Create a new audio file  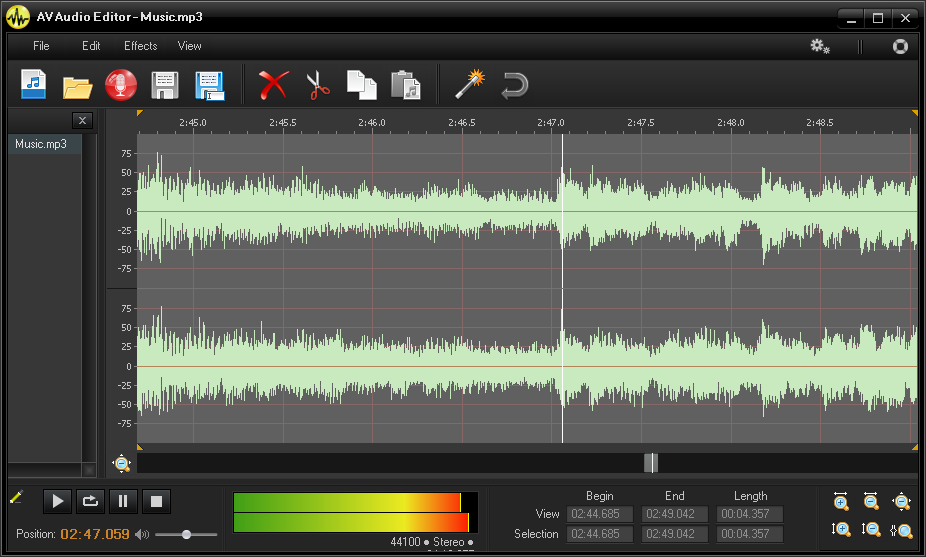pos(34,84)
